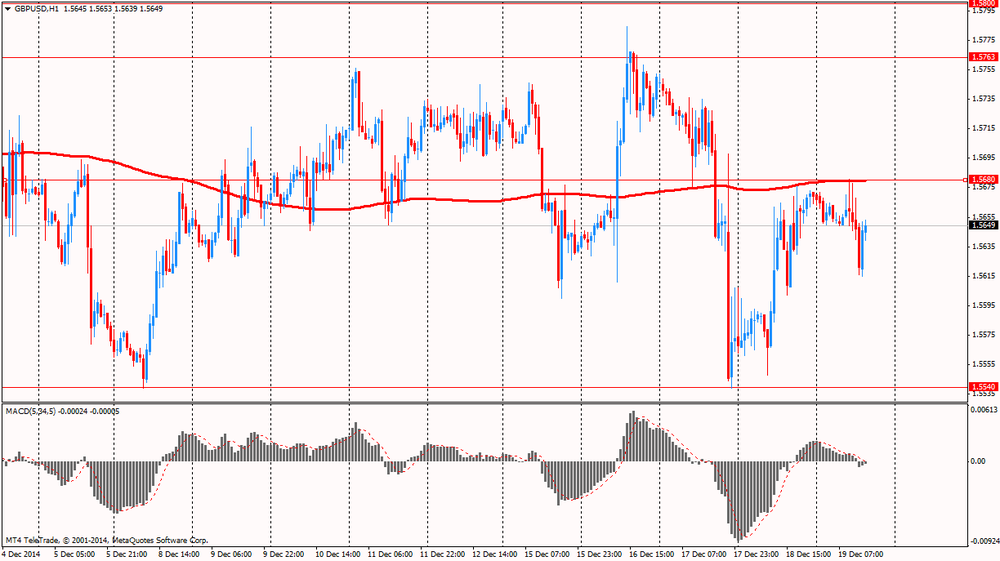Click the 8 Dec 14:00 time label
1000x561 pixels.
click(x=181, y=553)
